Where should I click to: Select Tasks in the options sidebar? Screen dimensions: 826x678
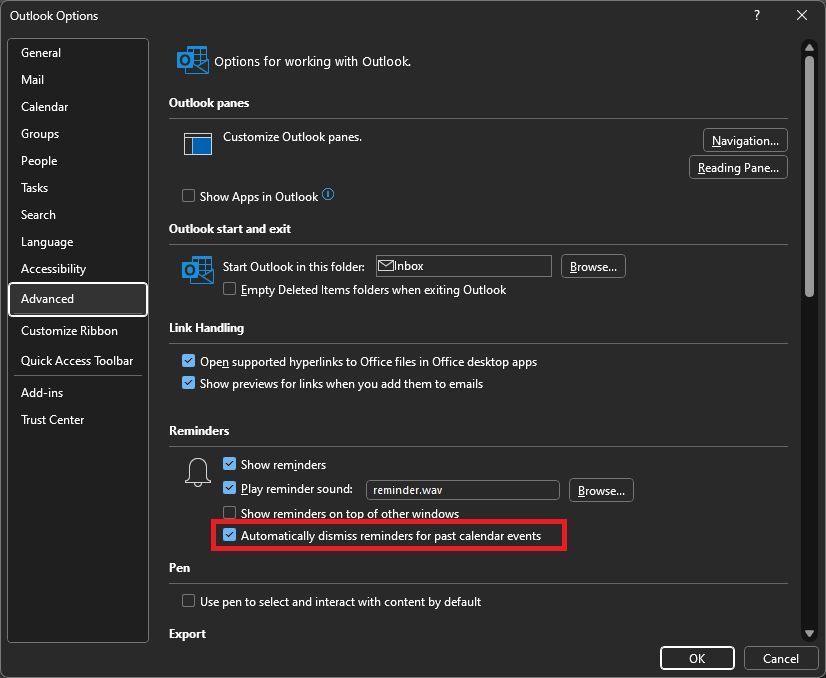78,188
